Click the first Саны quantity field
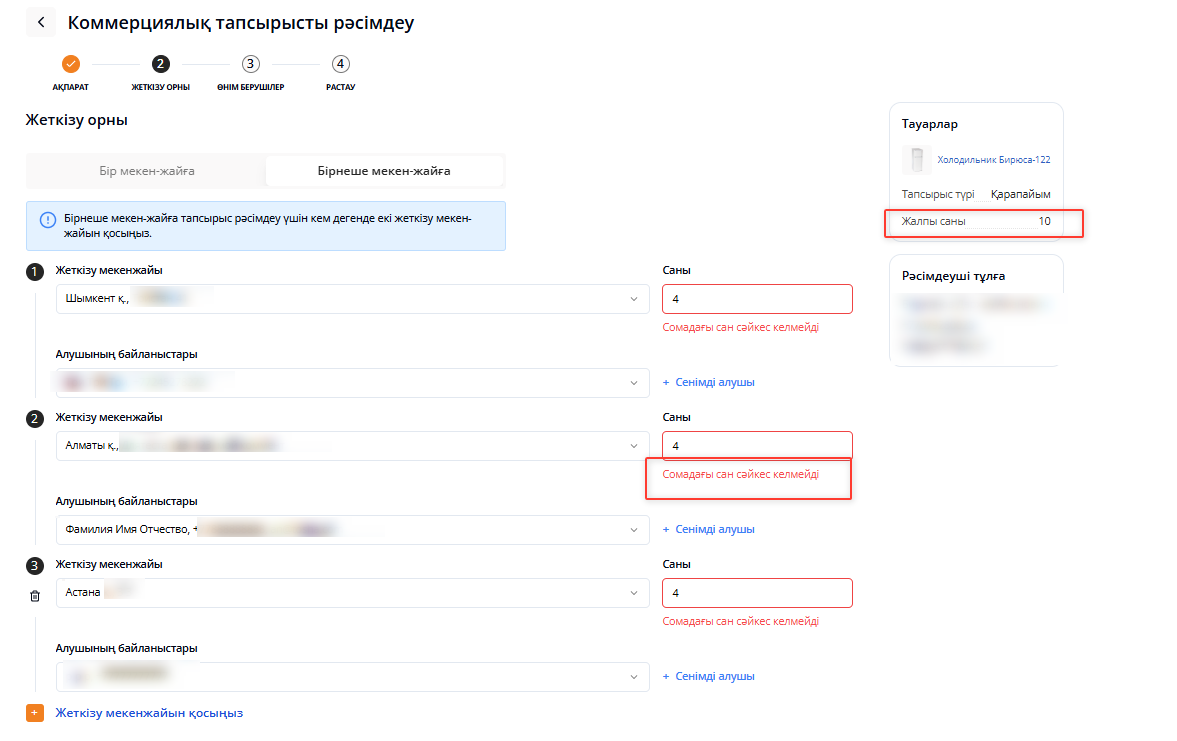The image size is (1177, 741). point(756,299)
